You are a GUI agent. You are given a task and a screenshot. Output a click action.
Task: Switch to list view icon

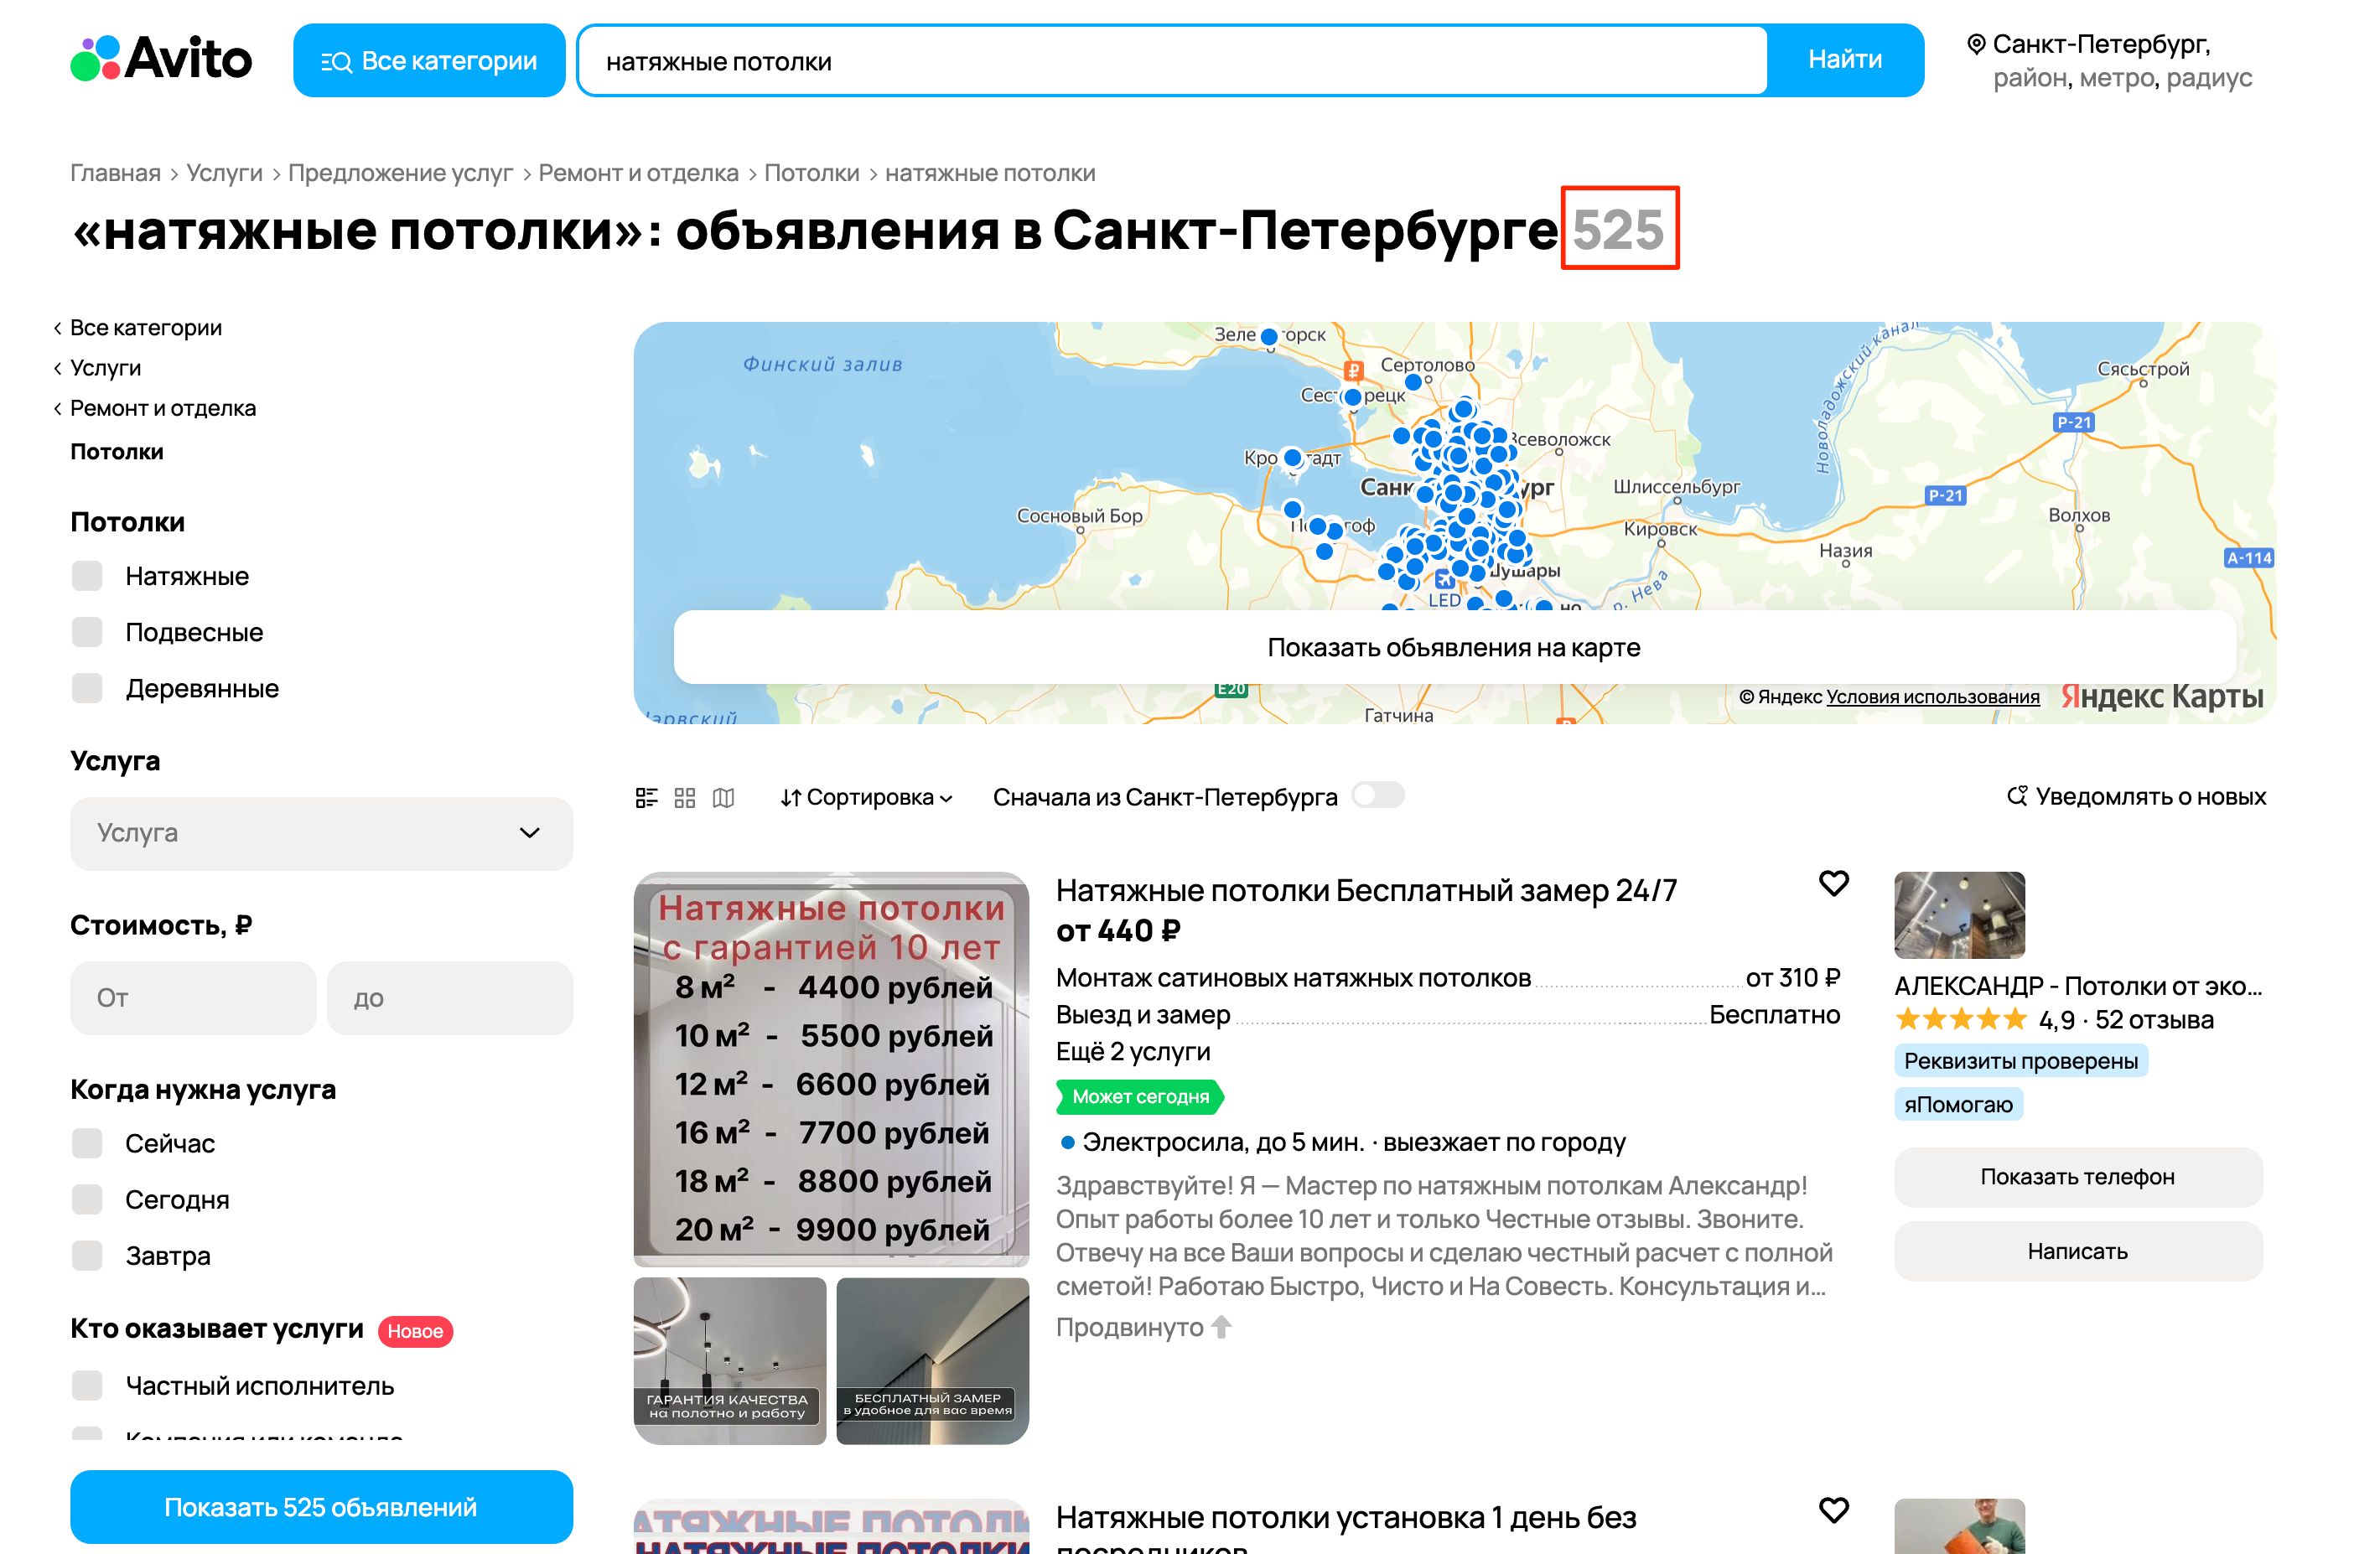pyautogui.click(x=646, y=797)
